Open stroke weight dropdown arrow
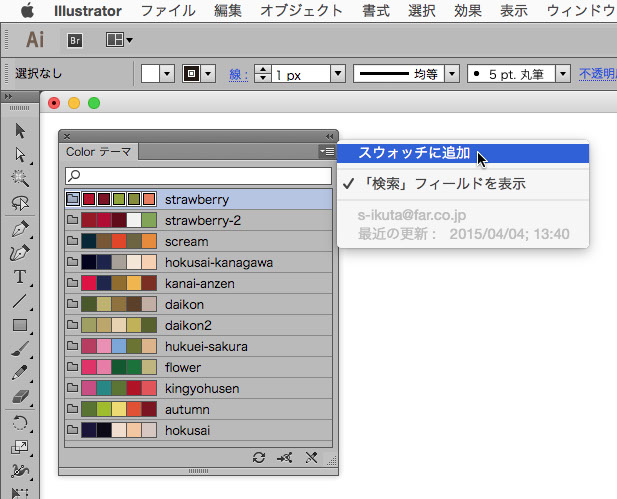Viewport: 617px width, 499px height. [x=338, y=74]
